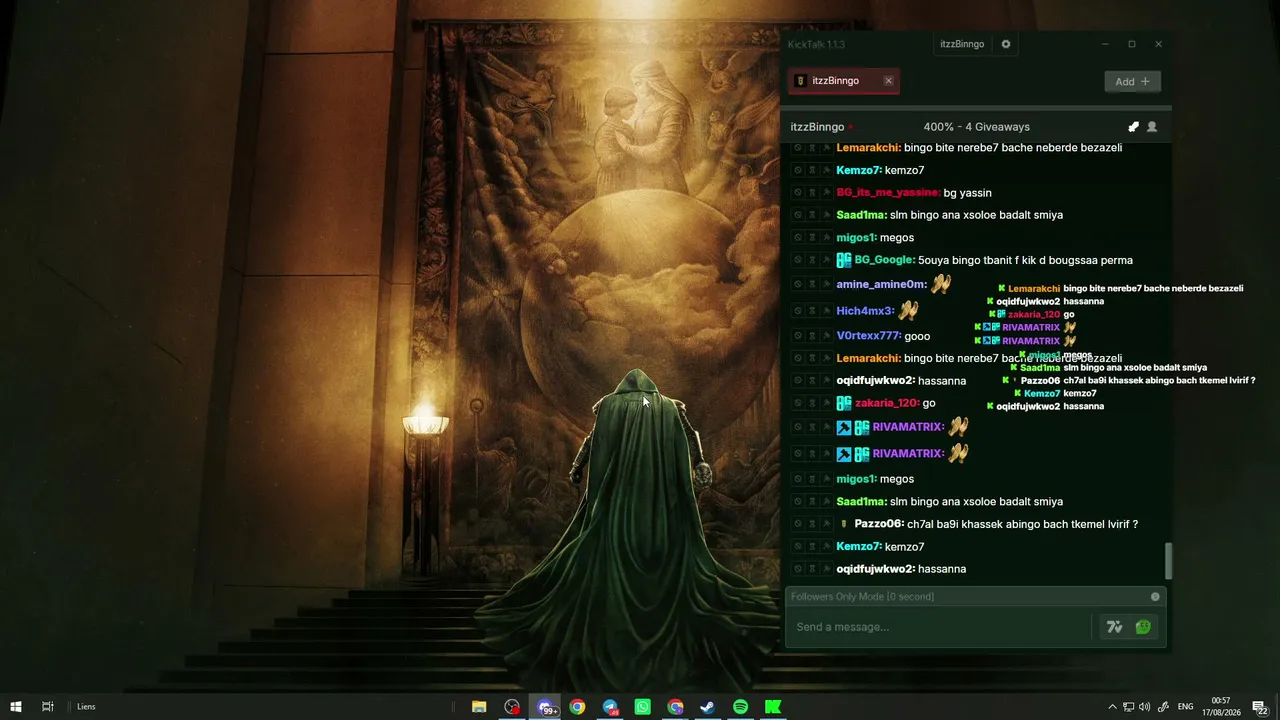Open File Explorer from the taskbar
1280x720 pixels.
point(479,707)
